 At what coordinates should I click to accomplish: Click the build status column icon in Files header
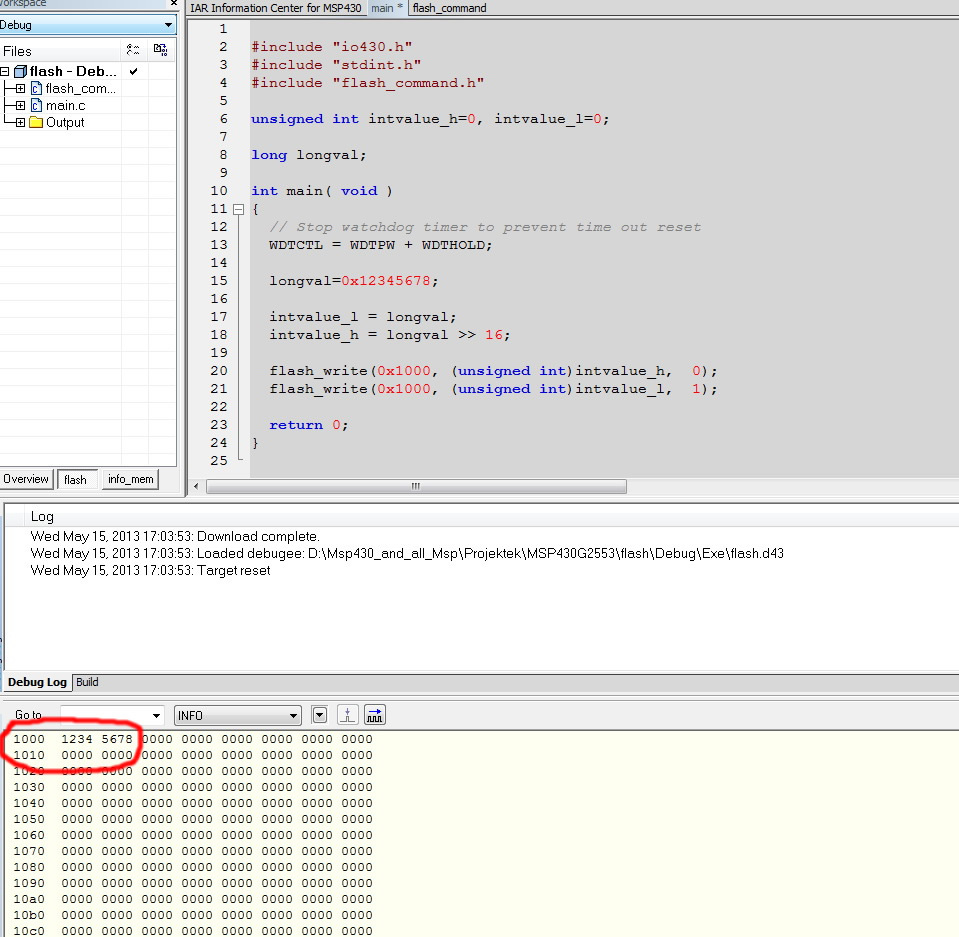tap(160, 50)
